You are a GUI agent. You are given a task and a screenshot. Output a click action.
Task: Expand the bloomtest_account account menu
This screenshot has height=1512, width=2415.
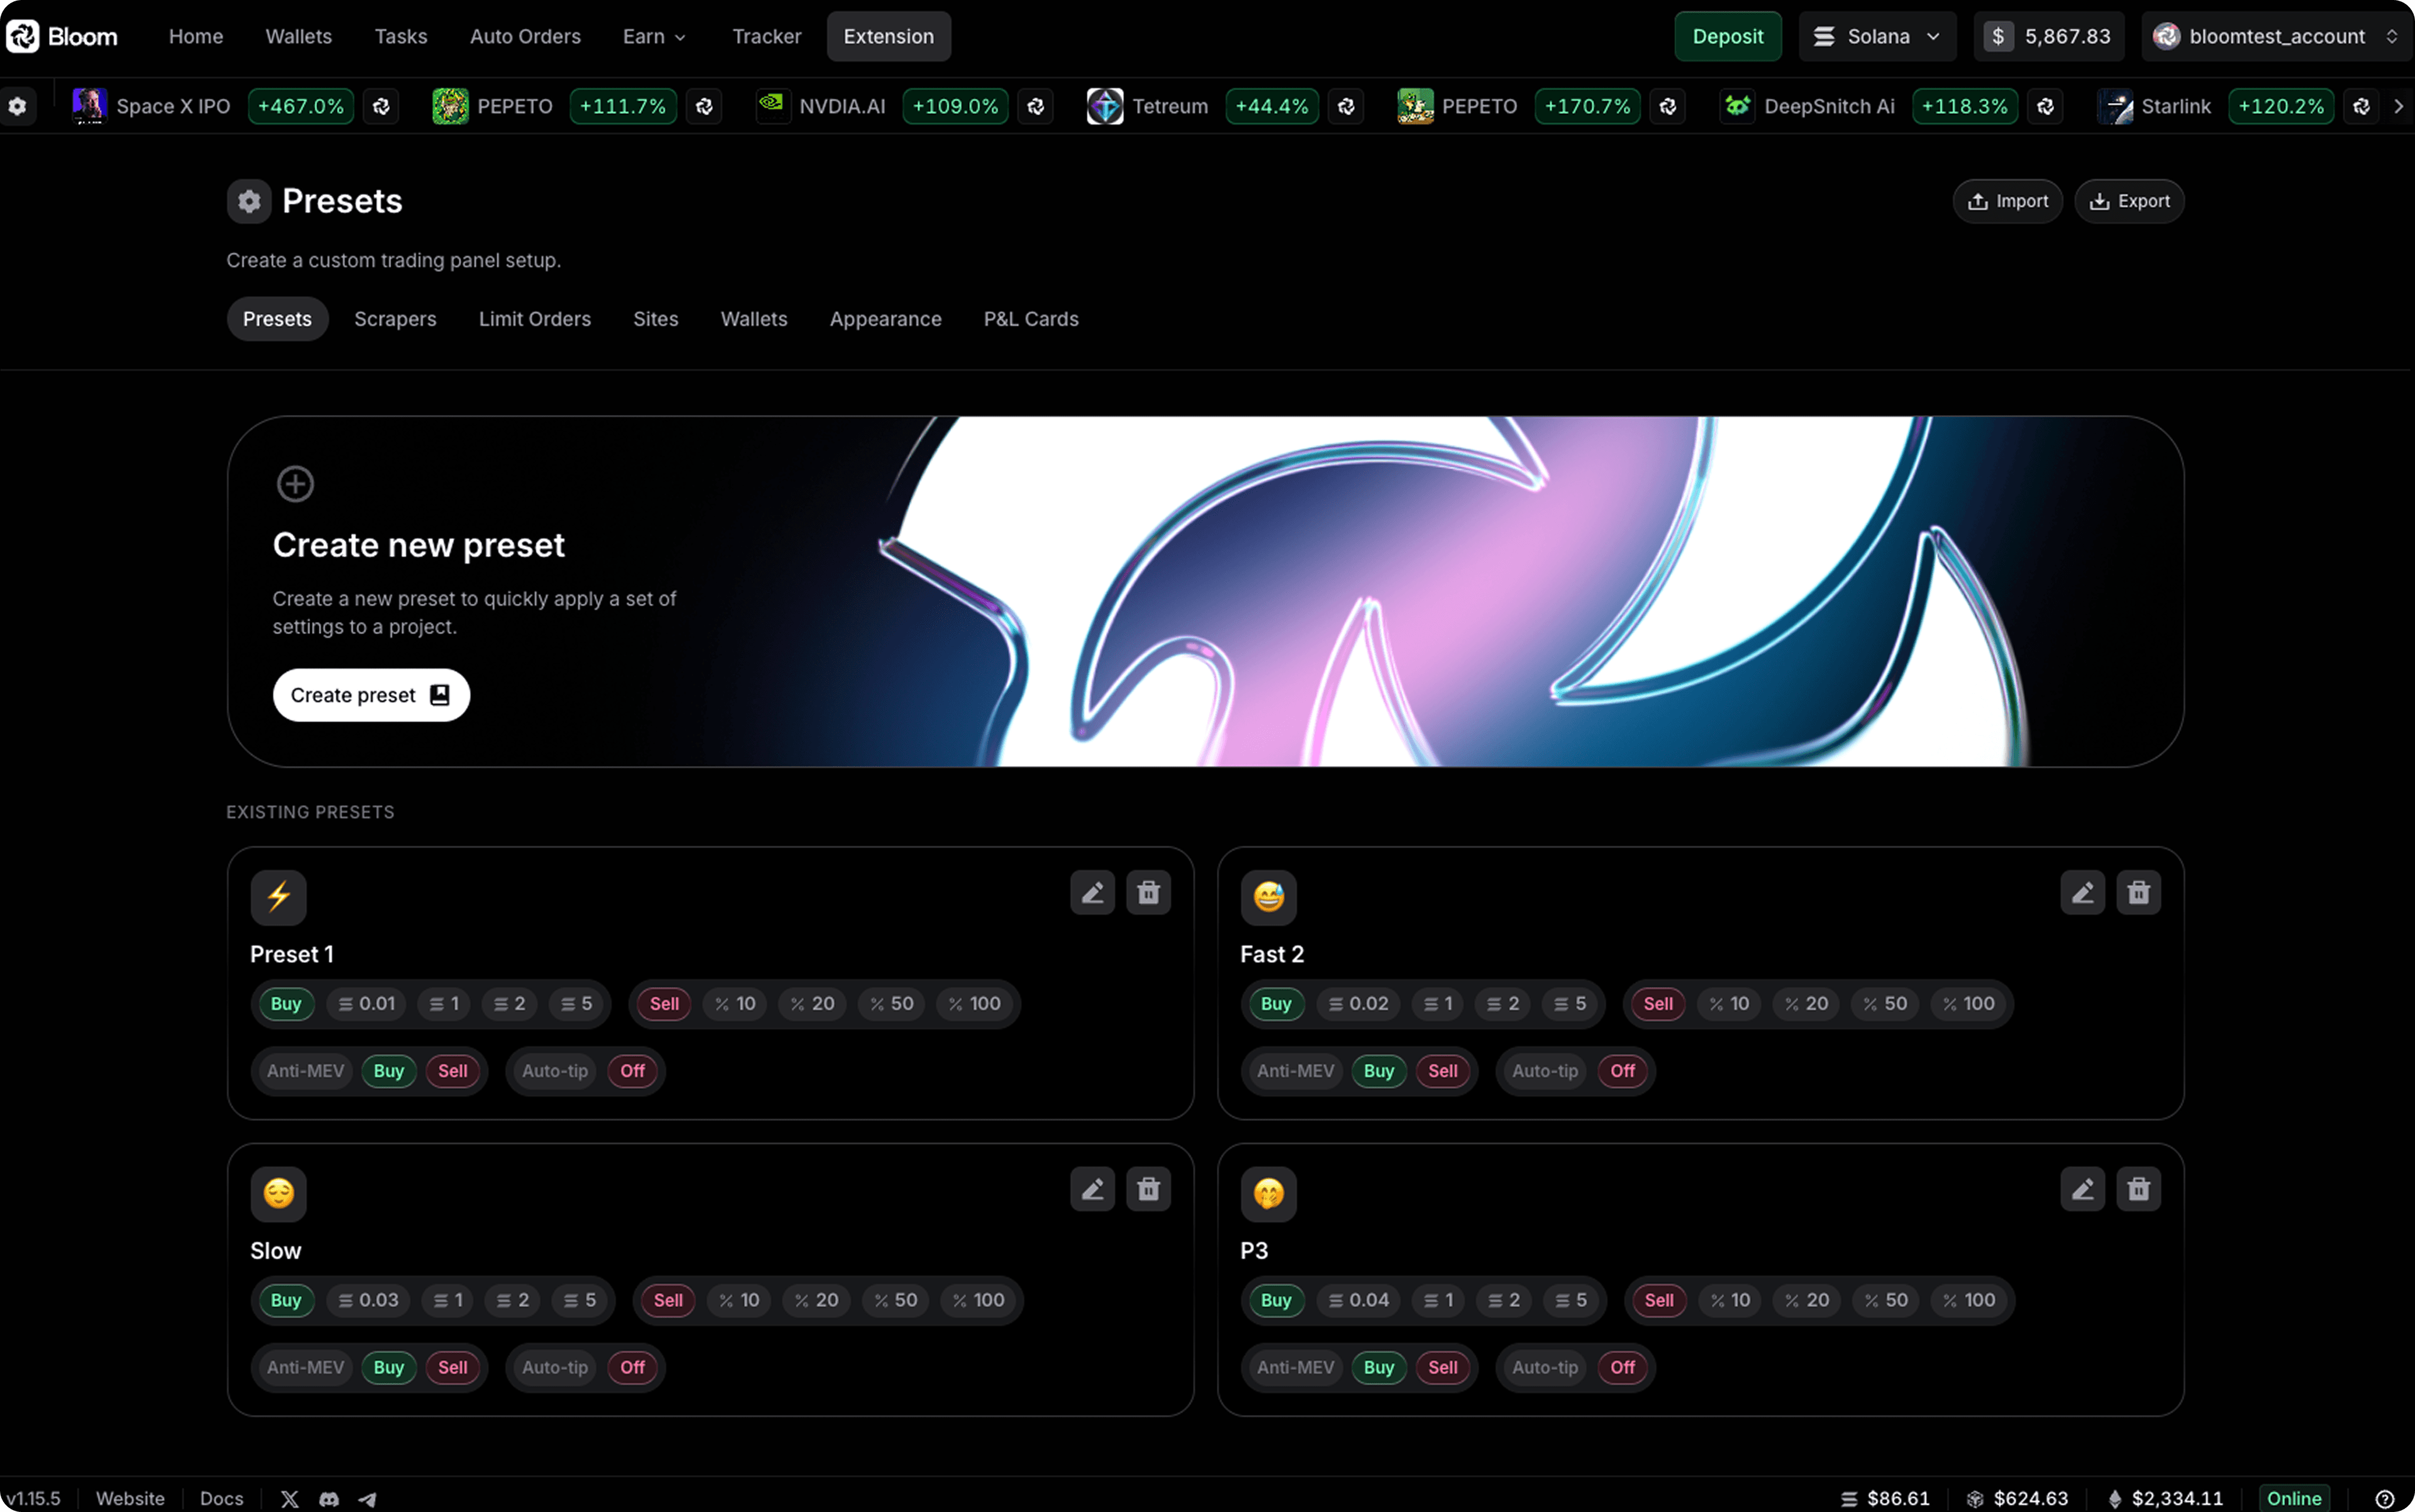tap(2276, 36)
